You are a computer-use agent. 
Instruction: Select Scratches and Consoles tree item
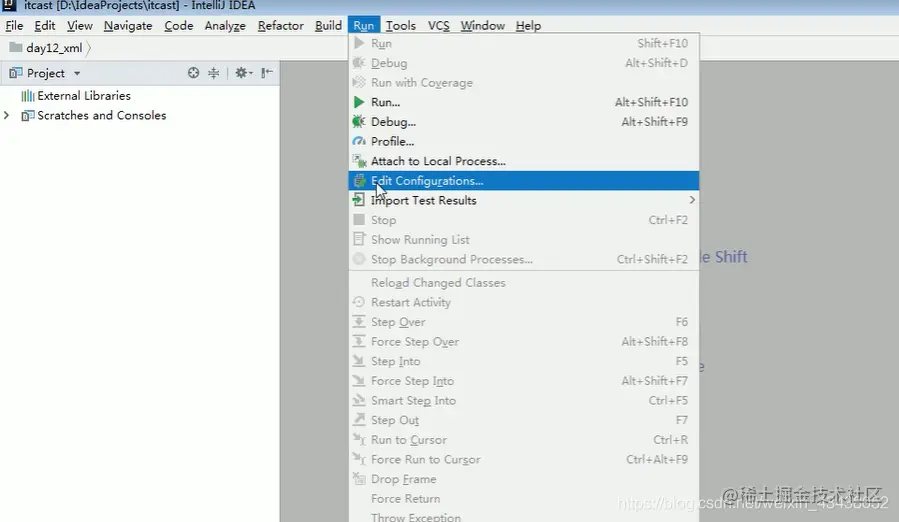(x=101, y=115)
